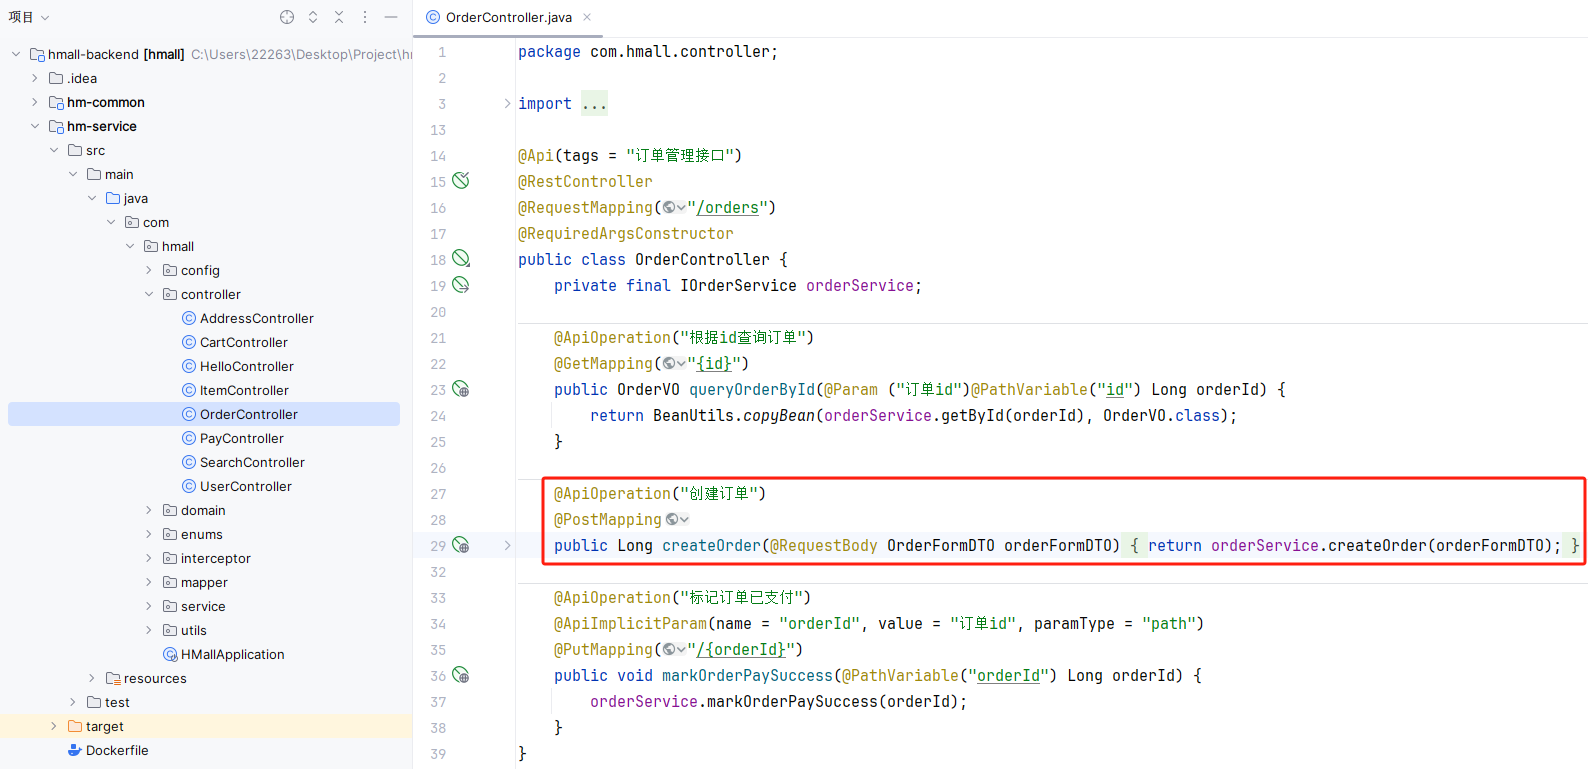Expand the enums package
This screenshot has height=769, width=1588.
(149, 534)
